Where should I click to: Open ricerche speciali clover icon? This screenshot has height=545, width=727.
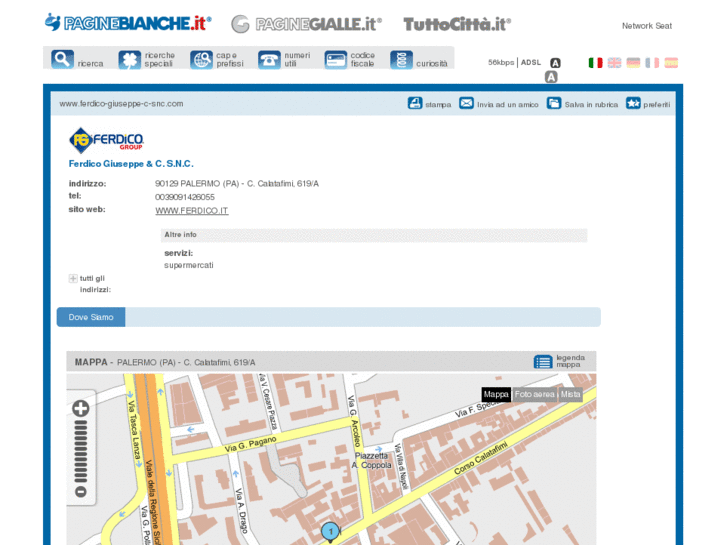click(129, 60)
